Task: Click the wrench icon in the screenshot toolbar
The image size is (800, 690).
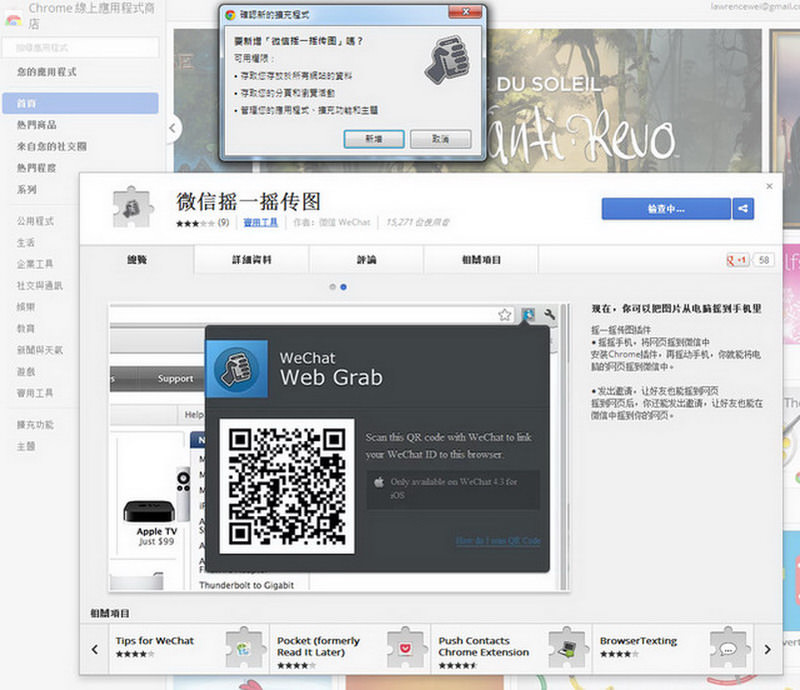Action: (549, 315)
